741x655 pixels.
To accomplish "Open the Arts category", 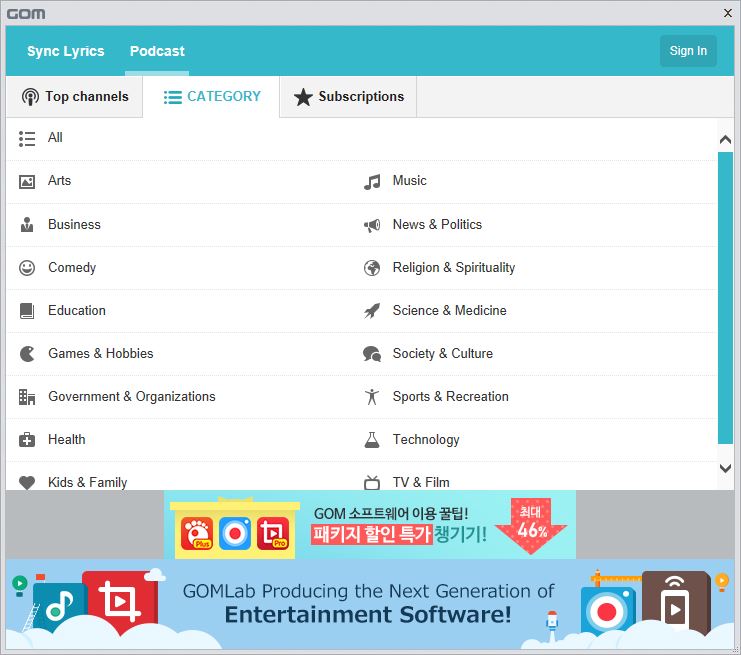I will [x=60, y=181].
